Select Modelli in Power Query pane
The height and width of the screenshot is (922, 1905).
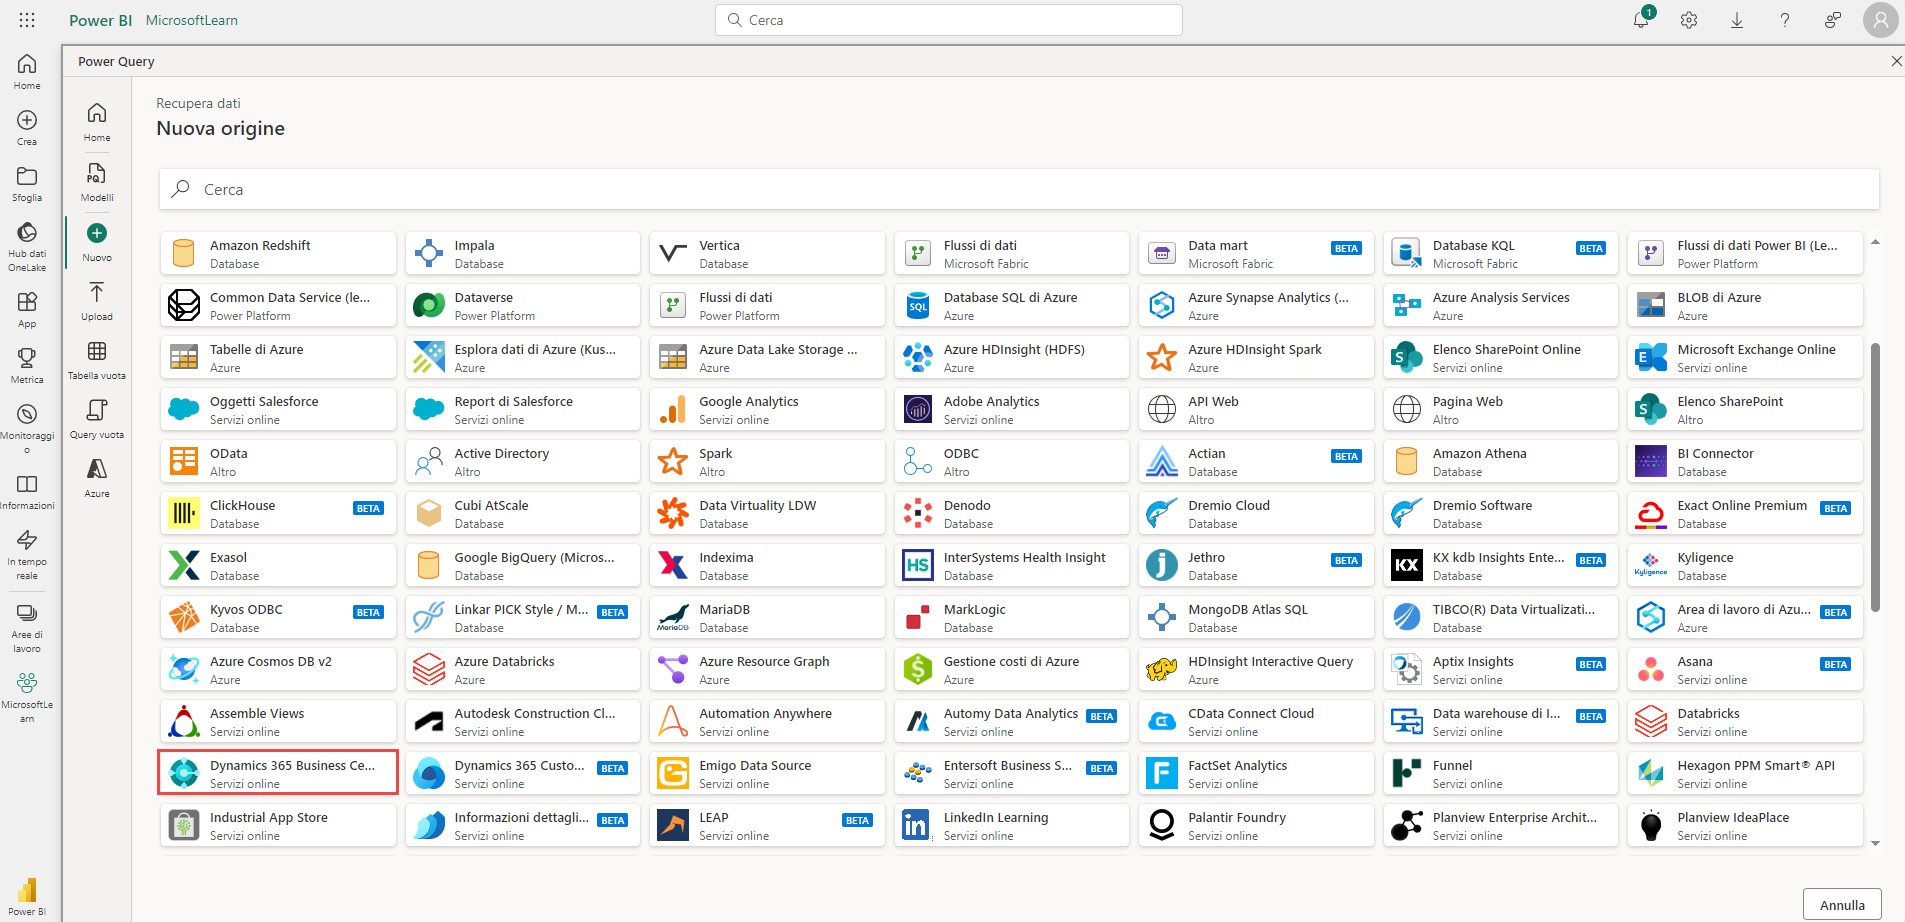point(97,182)
